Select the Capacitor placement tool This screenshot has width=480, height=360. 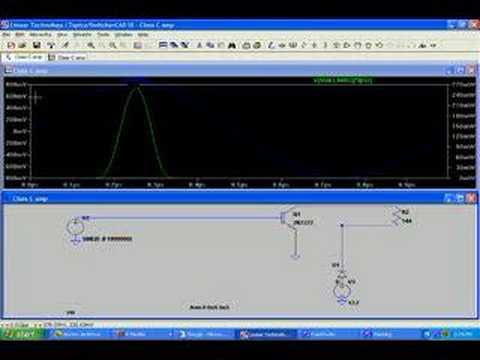click(x=314, y=45)
